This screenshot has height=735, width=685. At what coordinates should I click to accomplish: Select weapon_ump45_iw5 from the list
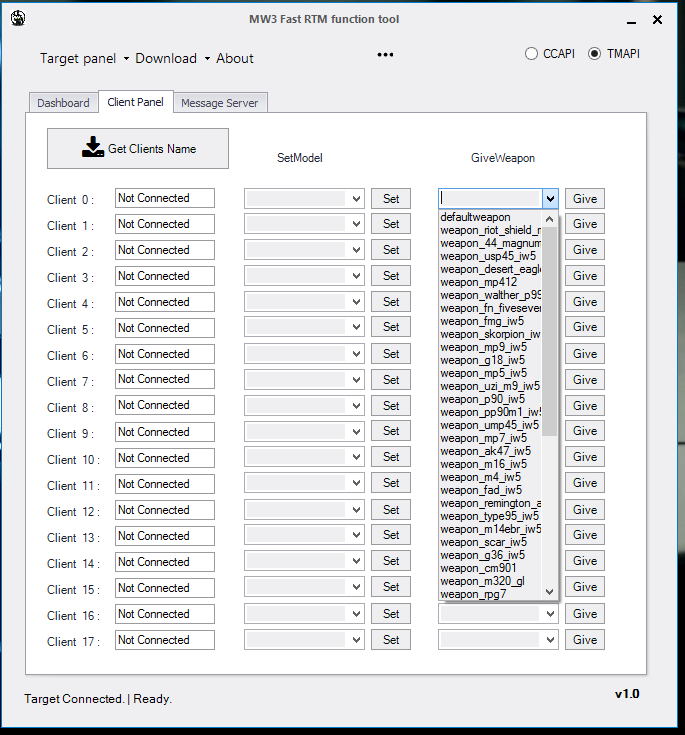(490, 425)
